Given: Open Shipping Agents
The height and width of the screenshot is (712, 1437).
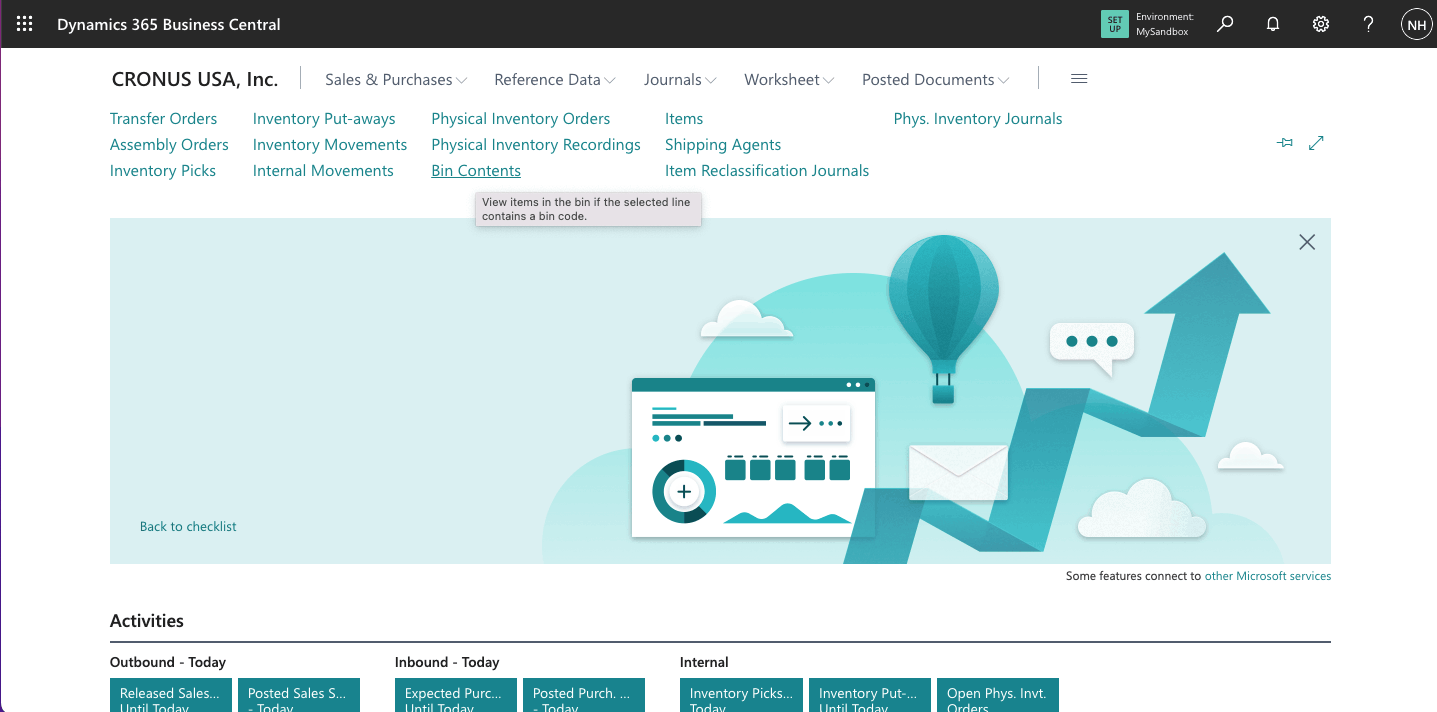Looking at the screenshot, I should click(723, 145).
